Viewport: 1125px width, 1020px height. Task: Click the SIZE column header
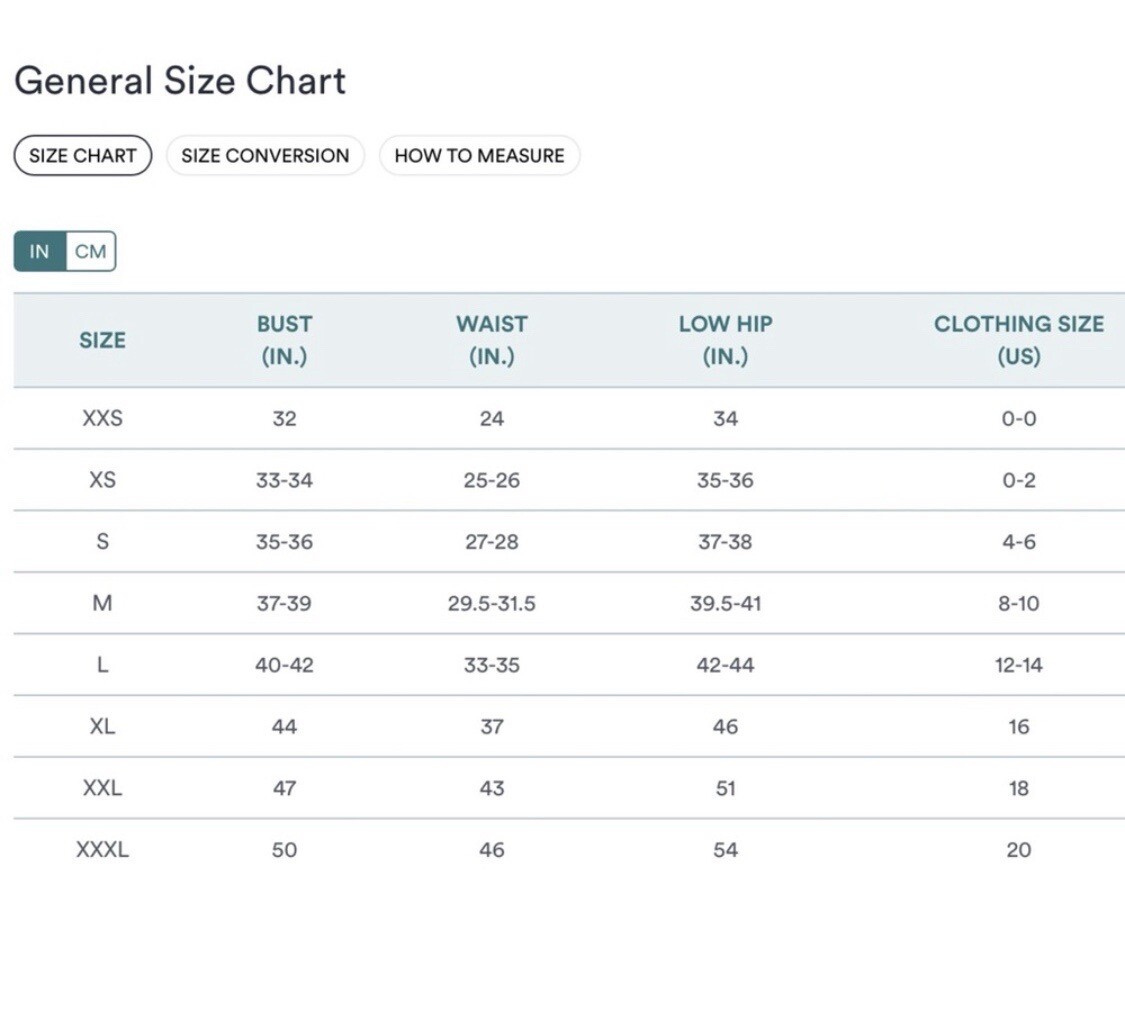pyautogui.click(x=102, y=340)
